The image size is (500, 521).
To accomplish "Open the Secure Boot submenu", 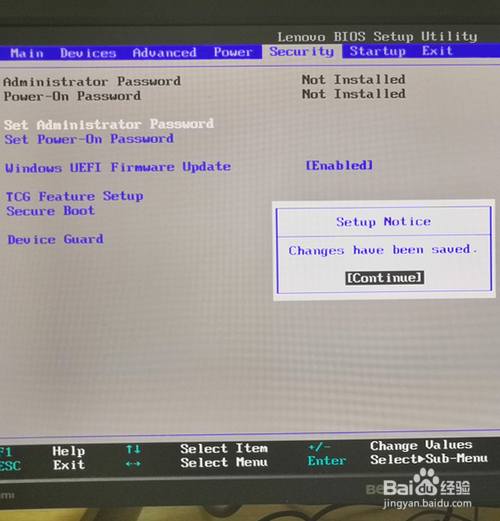I will (x=51, y=211).
